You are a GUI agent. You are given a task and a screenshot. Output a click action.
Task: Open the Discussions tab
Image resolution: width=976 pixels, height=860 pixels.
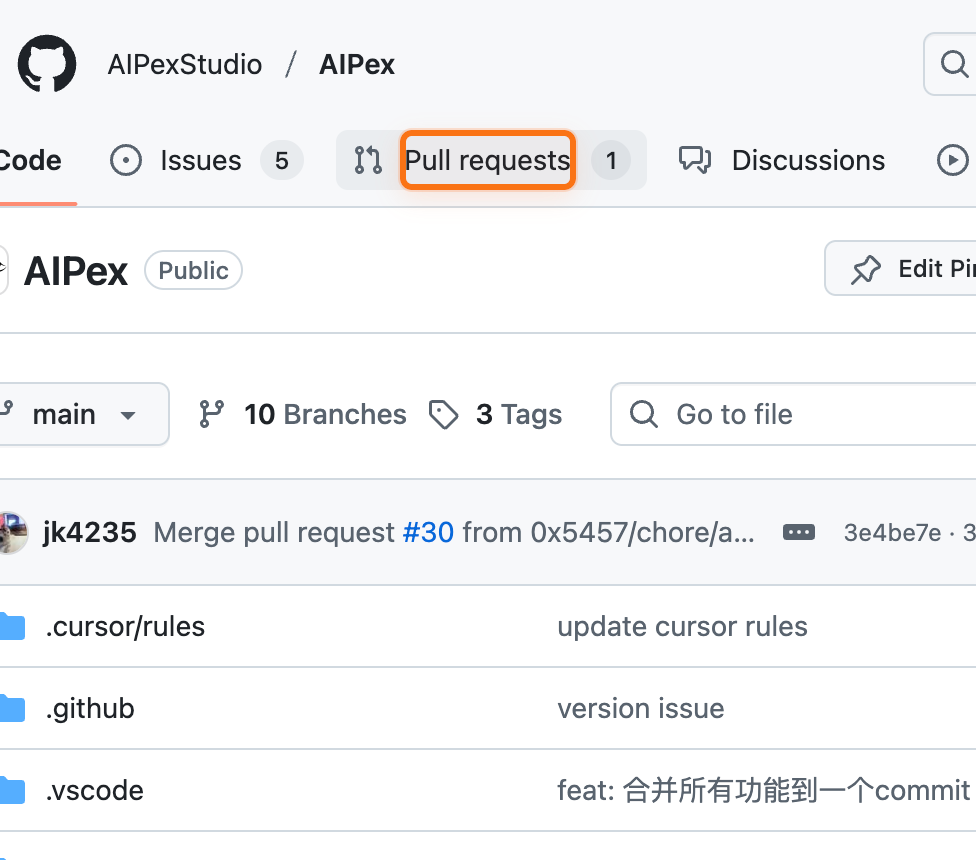click(808, 160)
